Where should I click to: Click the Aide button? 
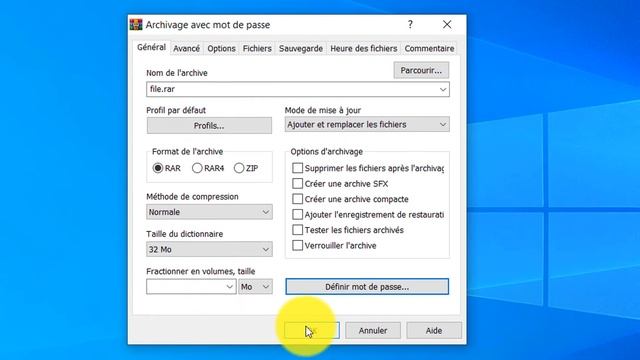point(434,331)
